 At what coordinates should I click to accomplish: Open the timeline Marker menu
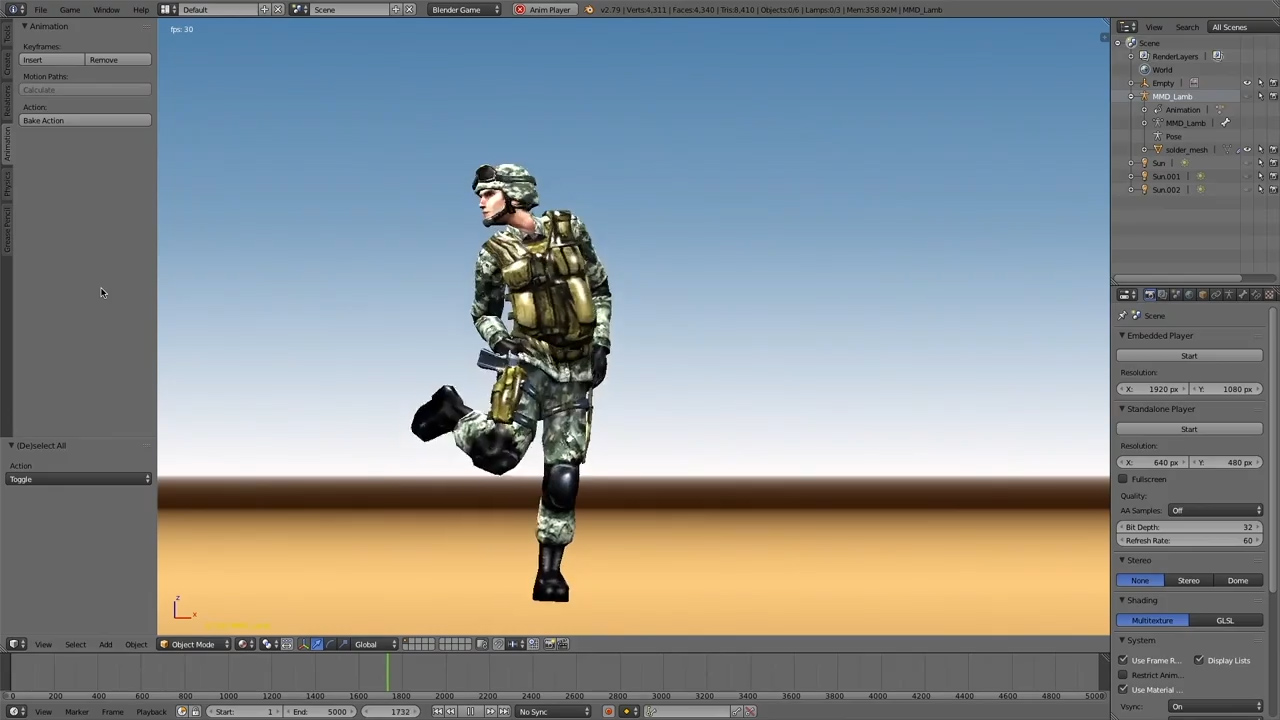(76, 712)
